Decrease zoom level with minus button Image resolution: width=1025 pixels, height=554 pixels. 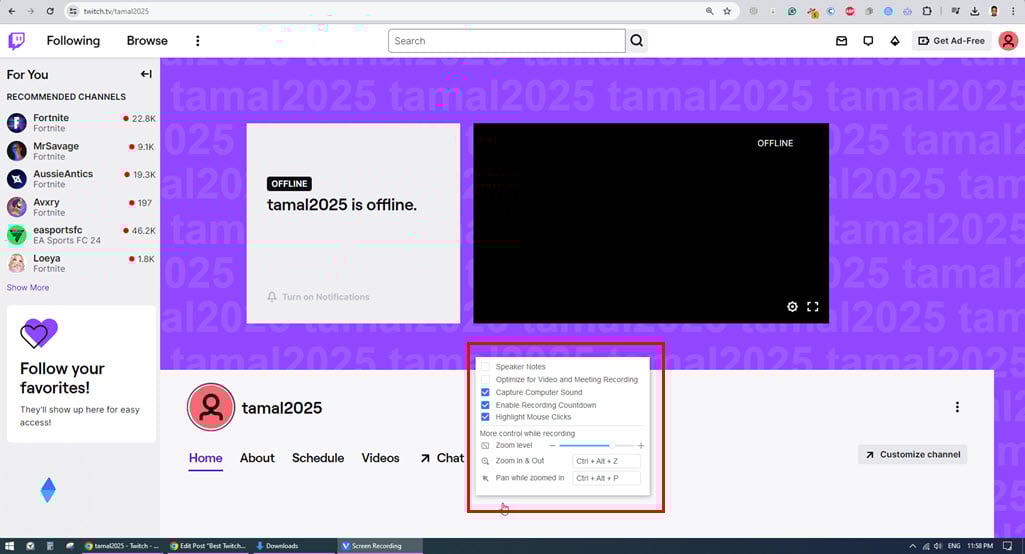pos(552,445)
